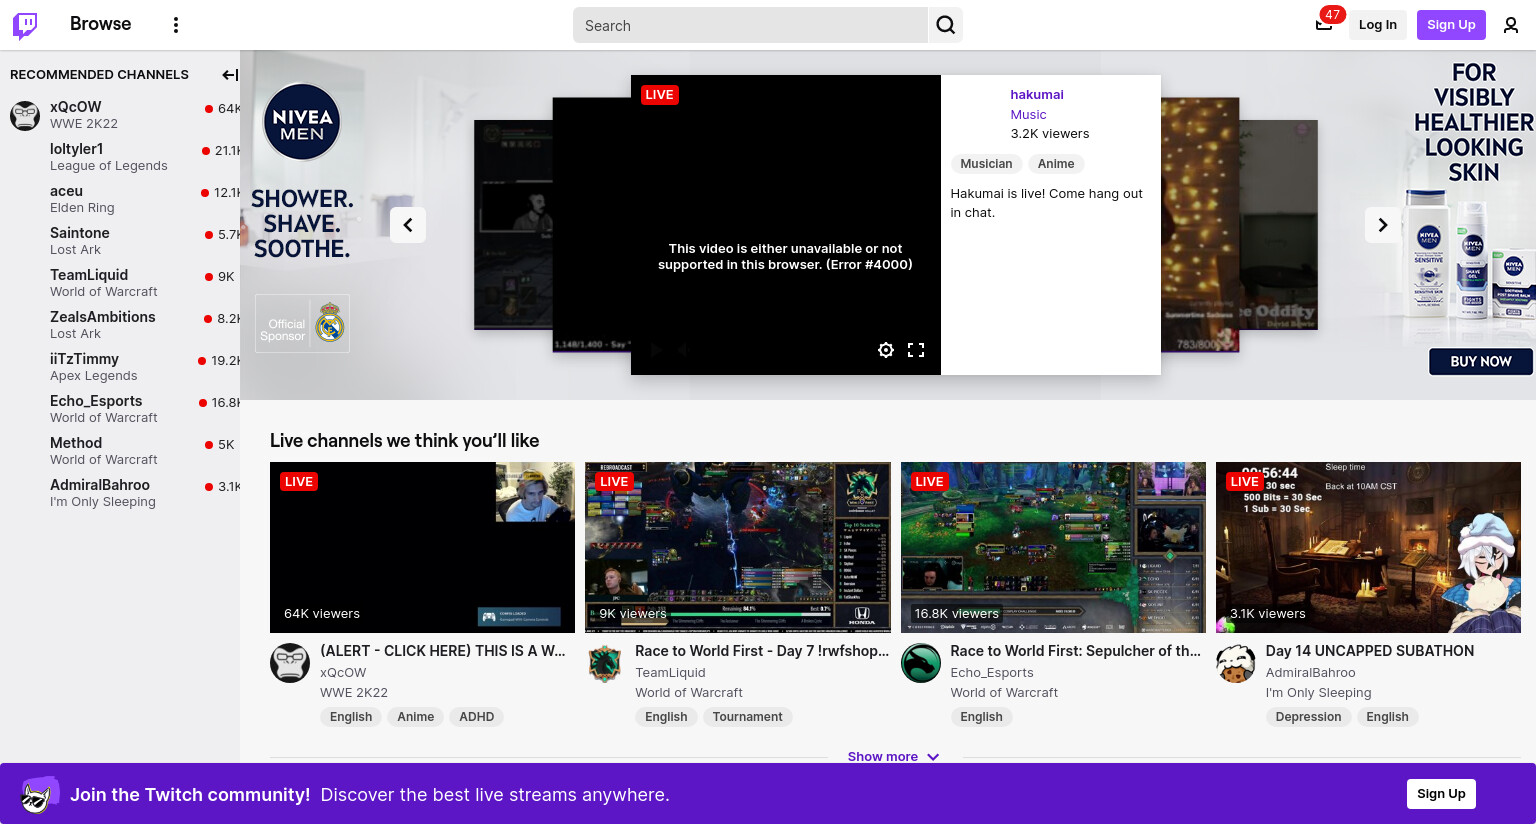Select the Tournament tag
The image size is (1536, 824).
748,717
